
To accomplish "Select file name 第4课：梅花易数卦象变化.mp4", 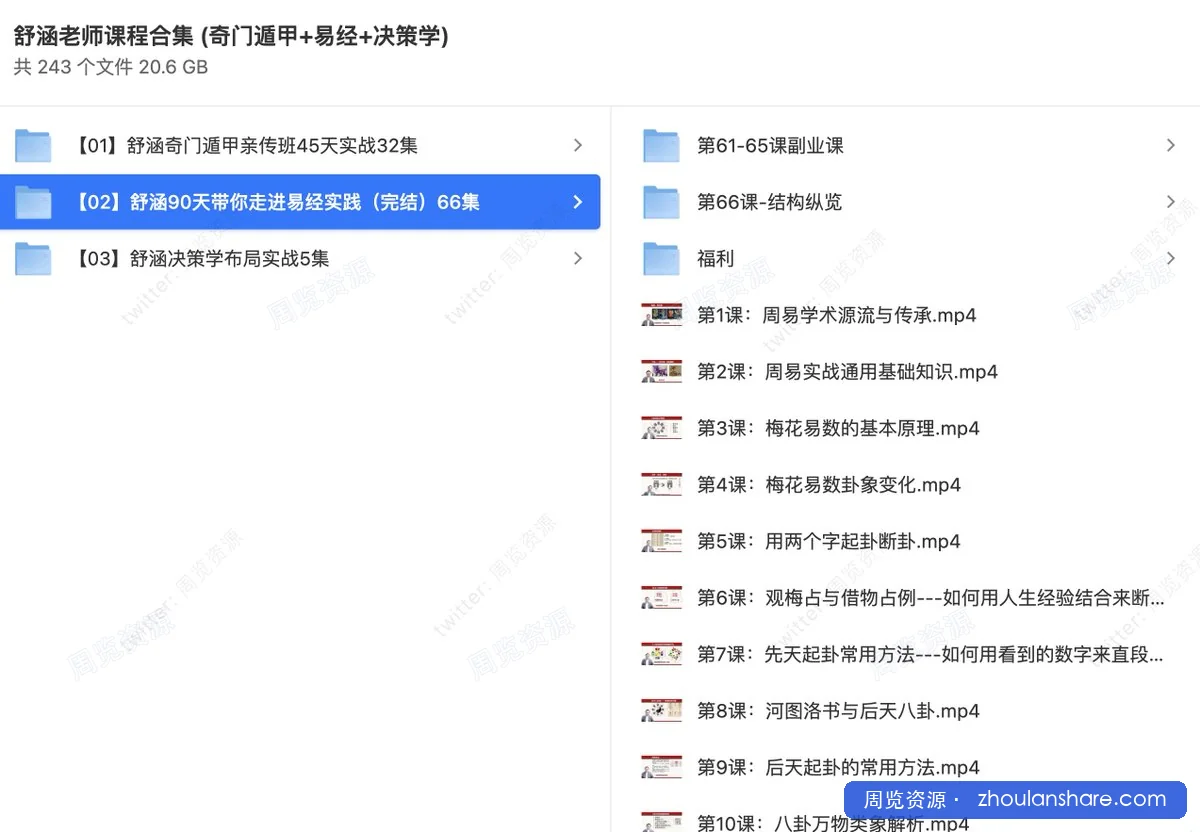I will [x=829, y=485].
